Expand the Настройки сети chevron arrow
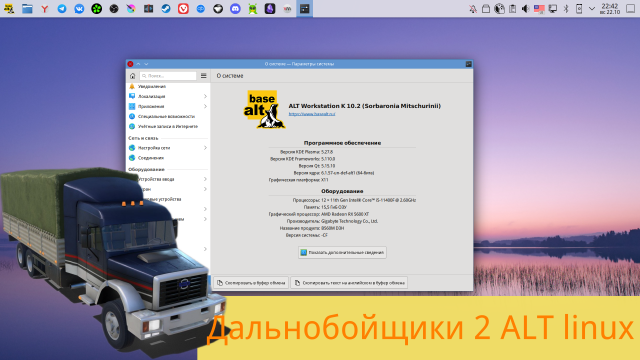Screen dimensions: 640x360 [205, 148]
